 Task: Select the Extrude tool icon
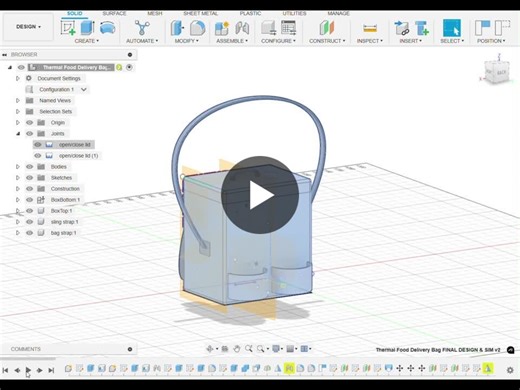88,28
